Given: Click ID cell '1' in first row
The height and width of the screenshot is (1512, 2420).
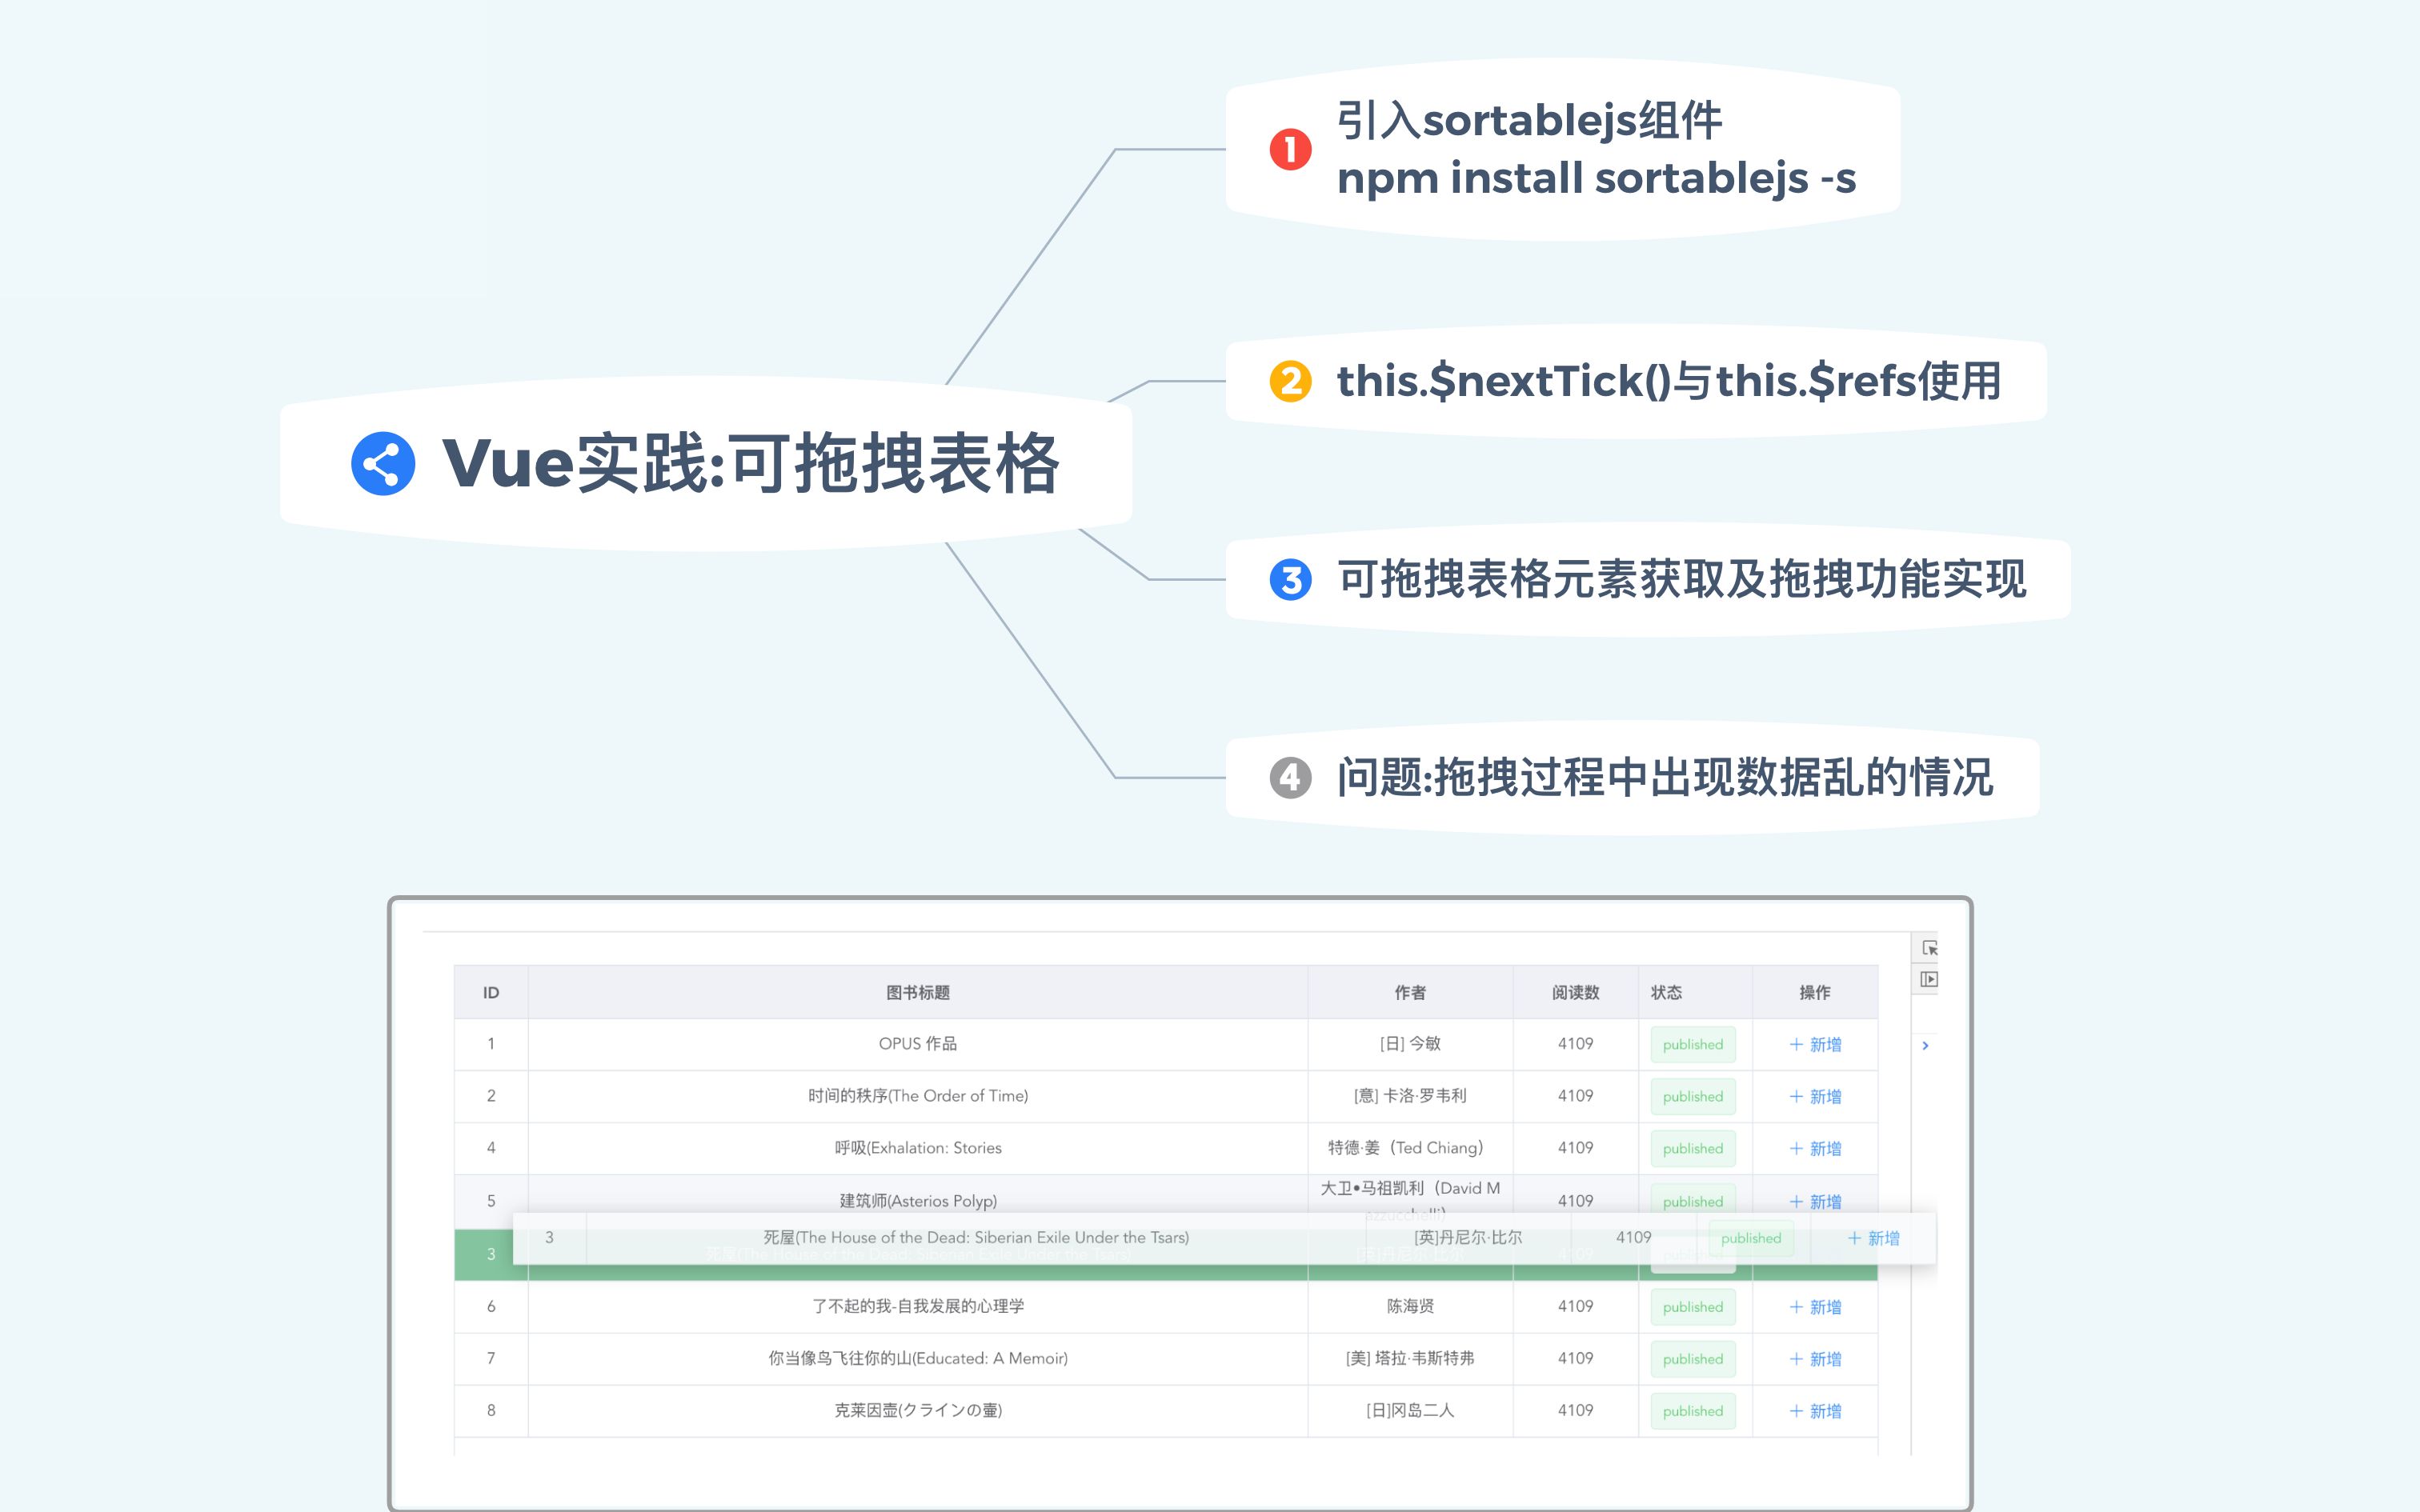Looking at the screenshot, I should [x=491, y=1043].
